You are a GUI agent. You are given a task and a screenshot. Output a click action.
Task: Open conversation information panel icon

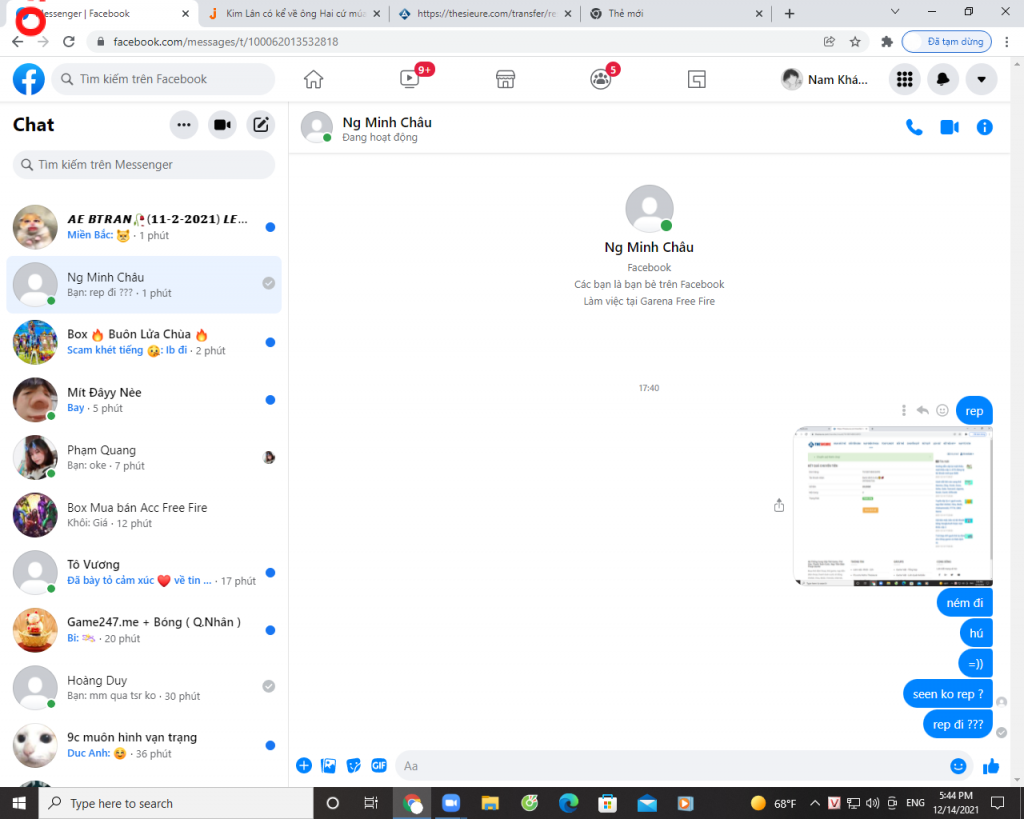tap(985, 127)
